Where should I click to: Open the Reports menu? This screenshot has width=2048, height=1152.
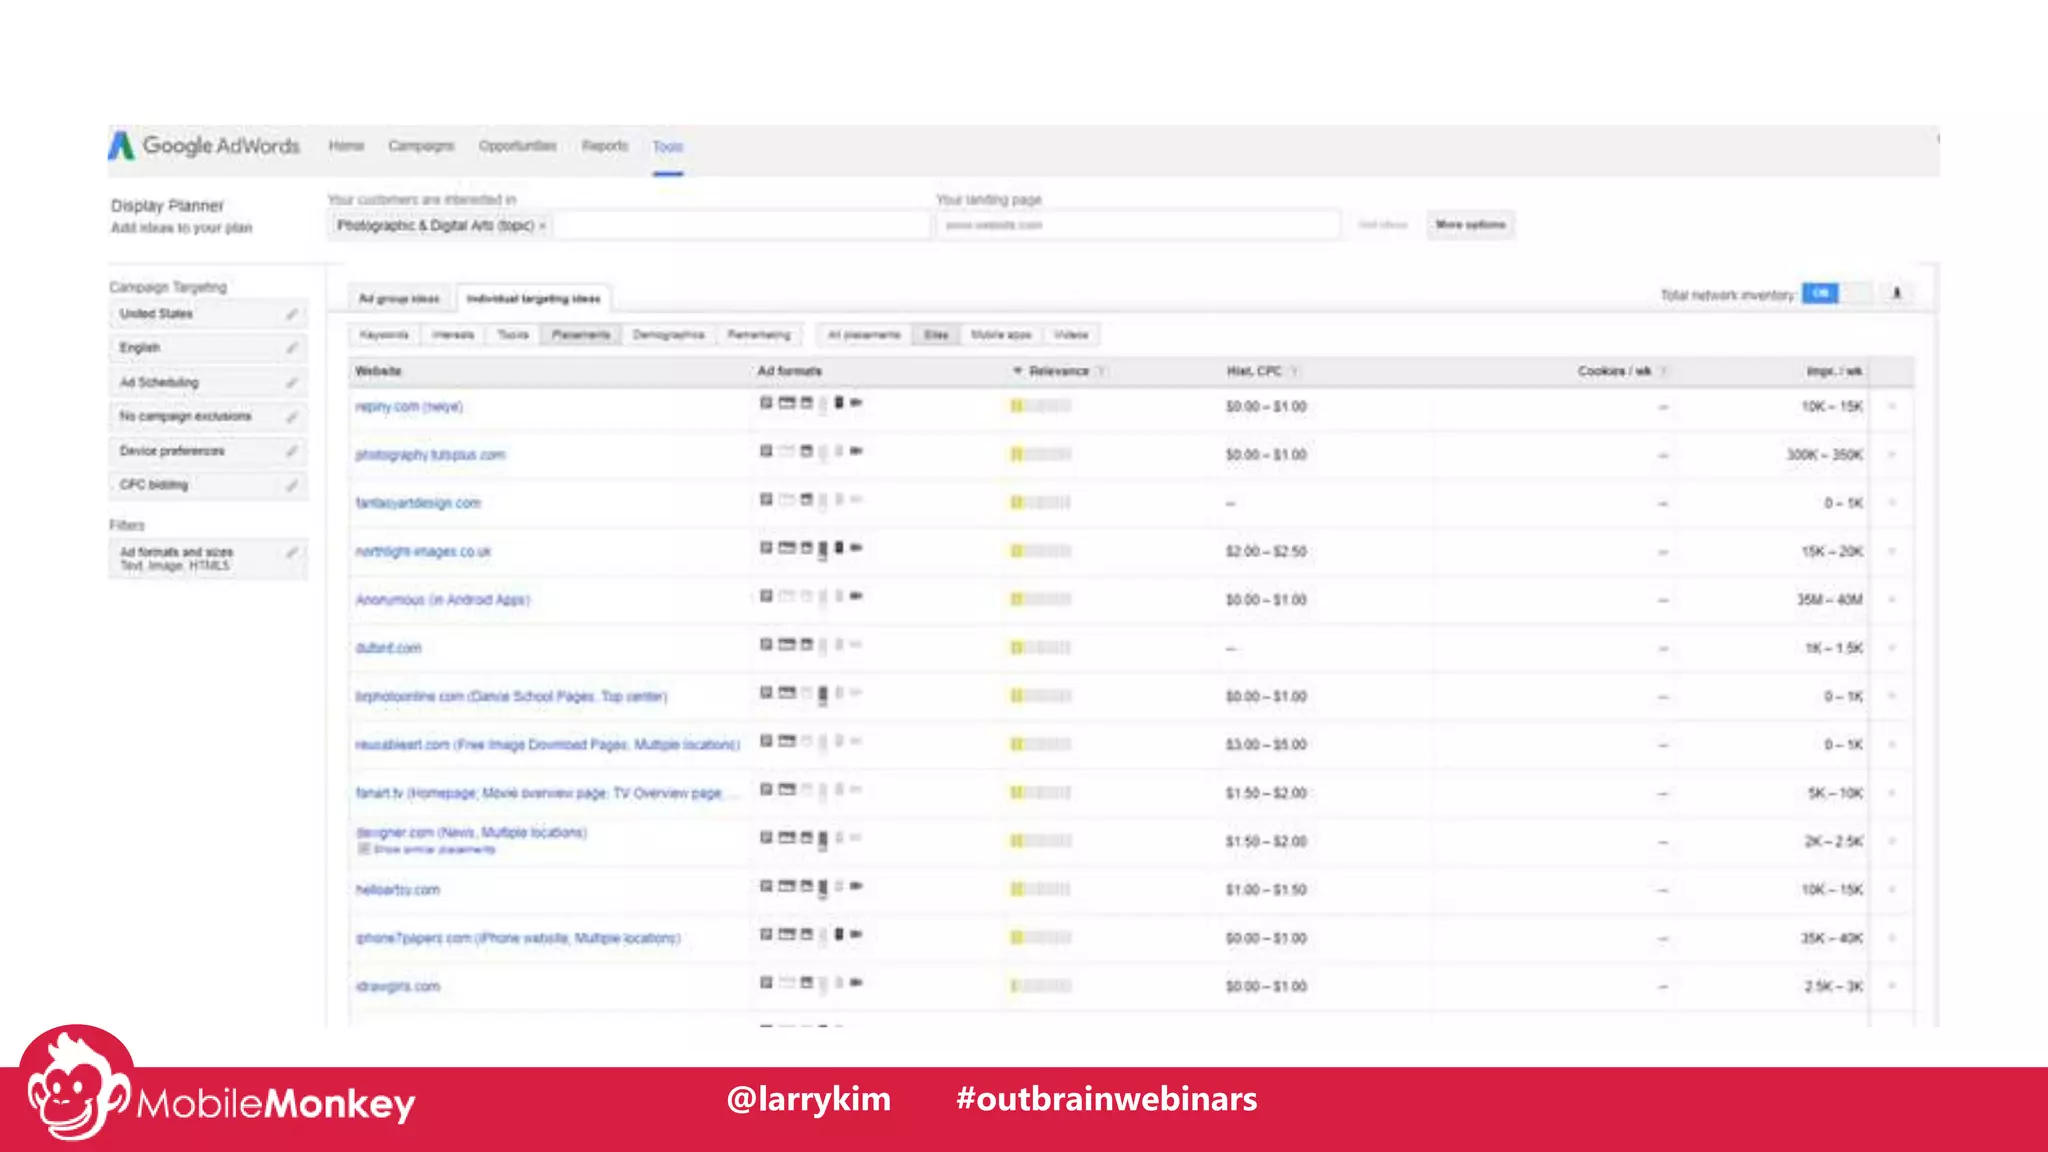(x=605, y=146)
